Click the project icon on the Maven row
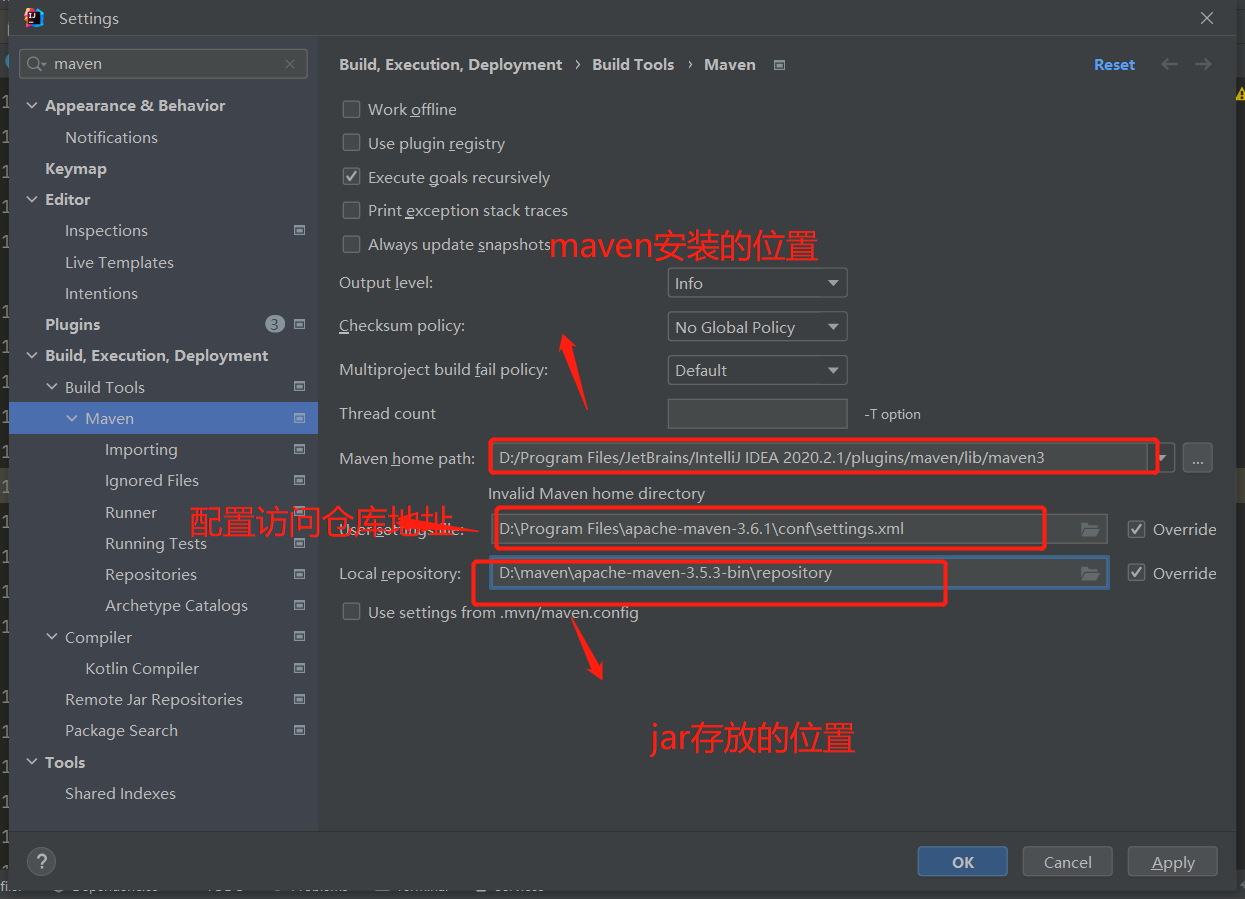The height and width of the screenshot is (899, 1245). click(299, 418)
